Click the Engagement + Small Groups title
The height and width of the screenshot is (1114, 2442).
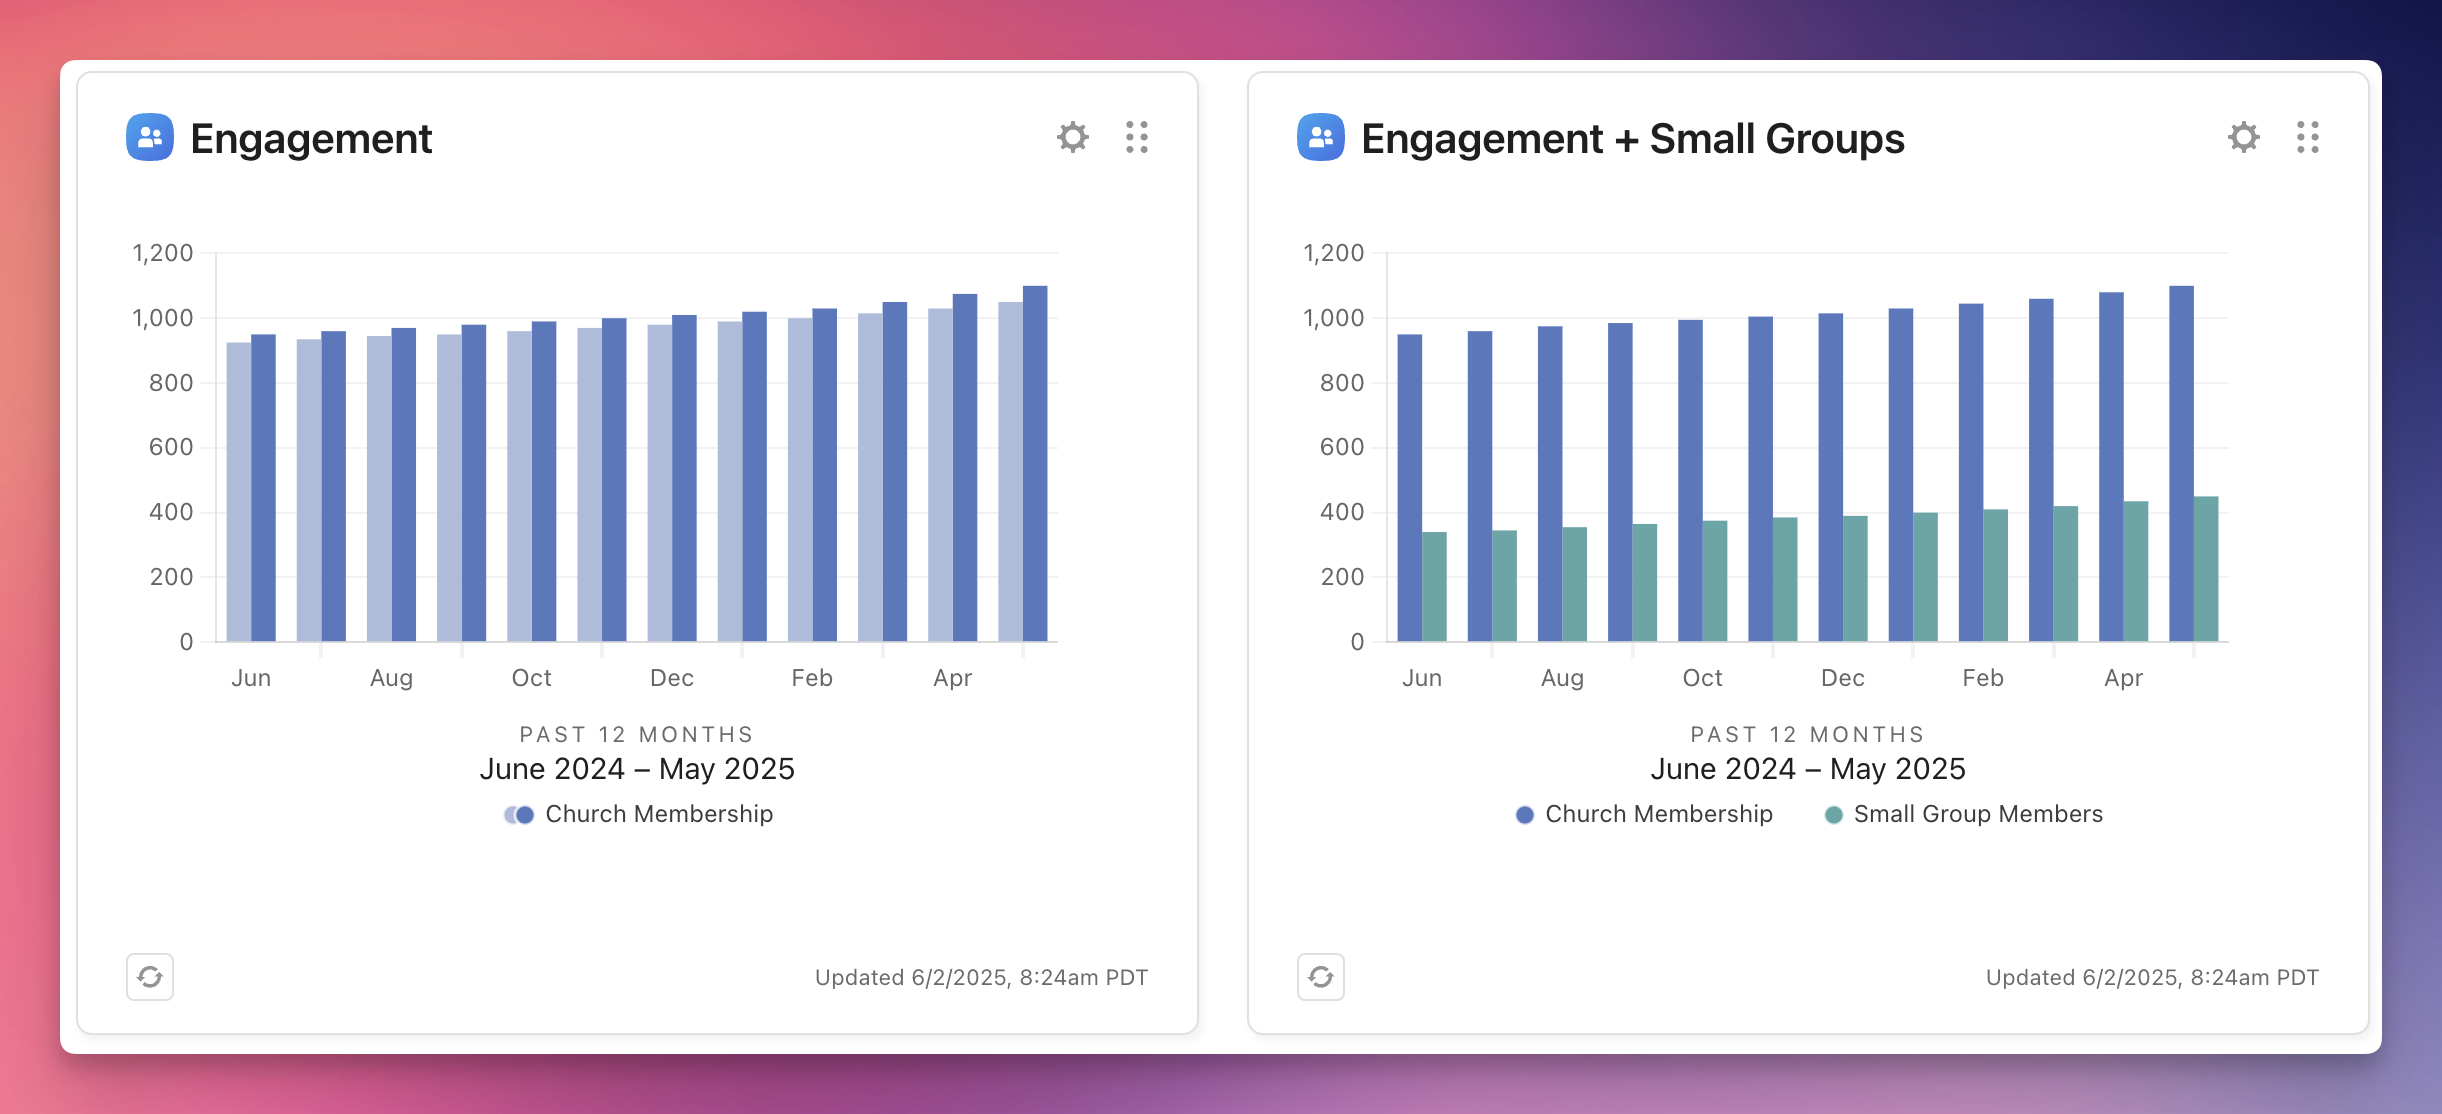click(x=1632, y=138)
